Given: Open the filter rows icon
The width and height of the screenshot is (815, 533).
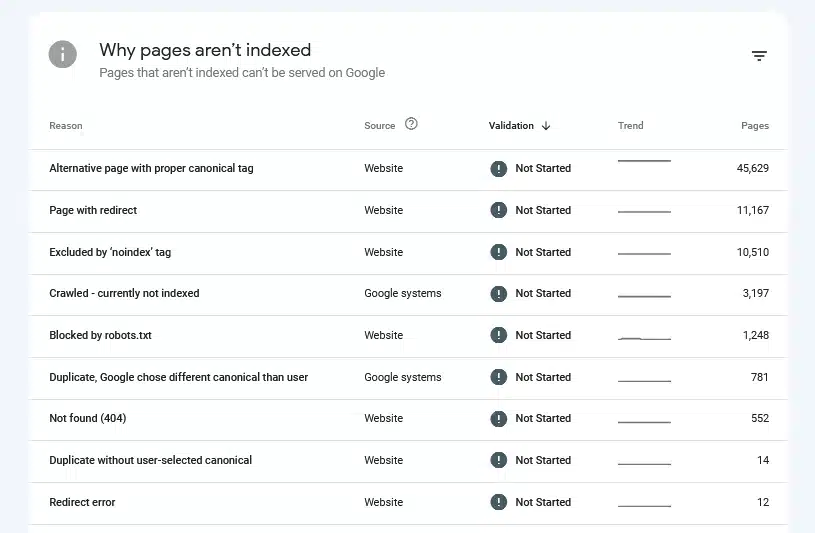Looking at the screenshot, I should point(759,56).
